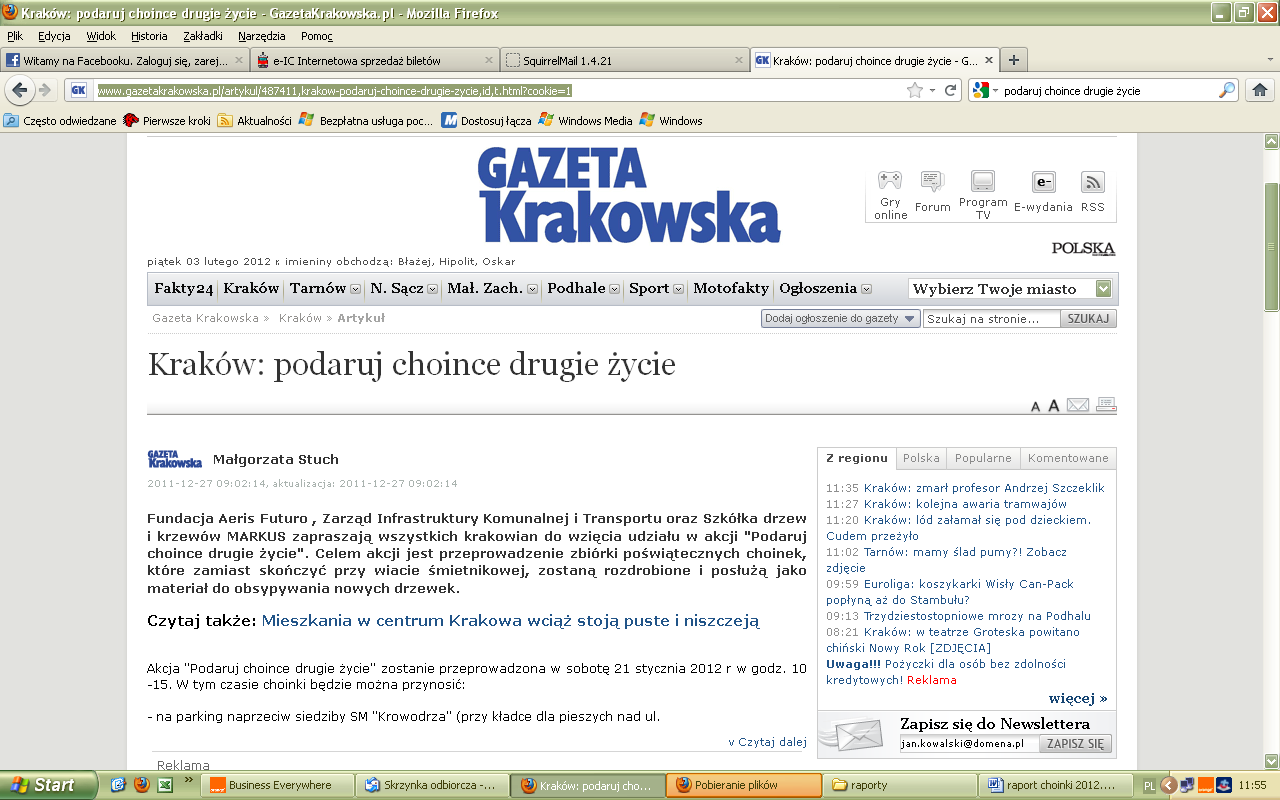Viewport: 1280px width, 800px height.
Task: Open raporty folder from taskbar
Action: click(x=898, y=785)
